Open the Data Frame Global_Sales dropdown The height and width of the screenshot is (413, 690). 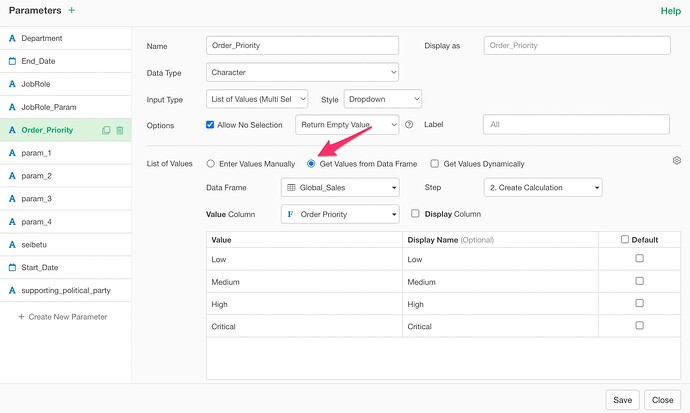[x=340, y=187]
